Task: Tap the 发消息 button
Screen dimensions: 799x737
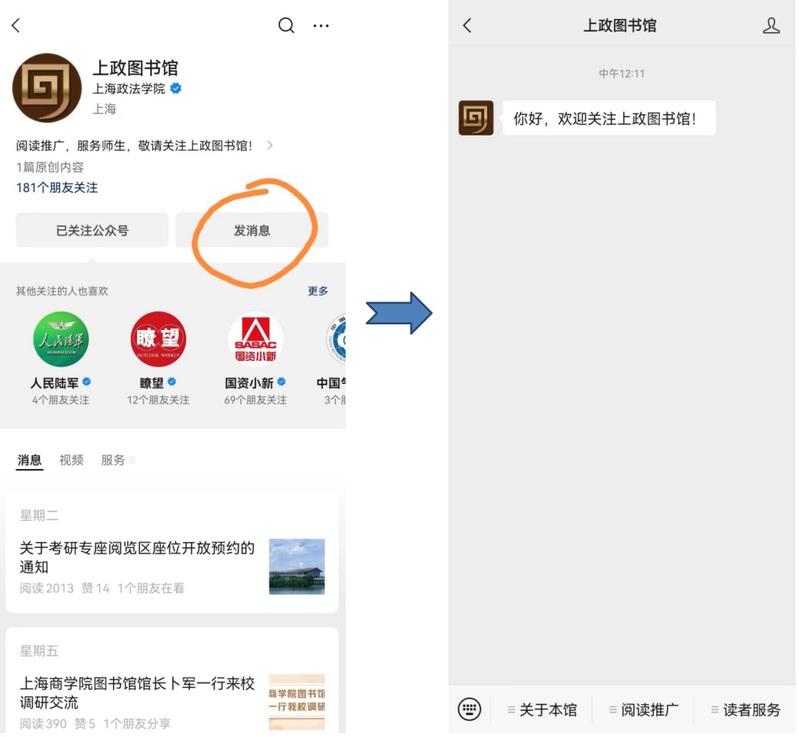Action: (x=252, y=230)
